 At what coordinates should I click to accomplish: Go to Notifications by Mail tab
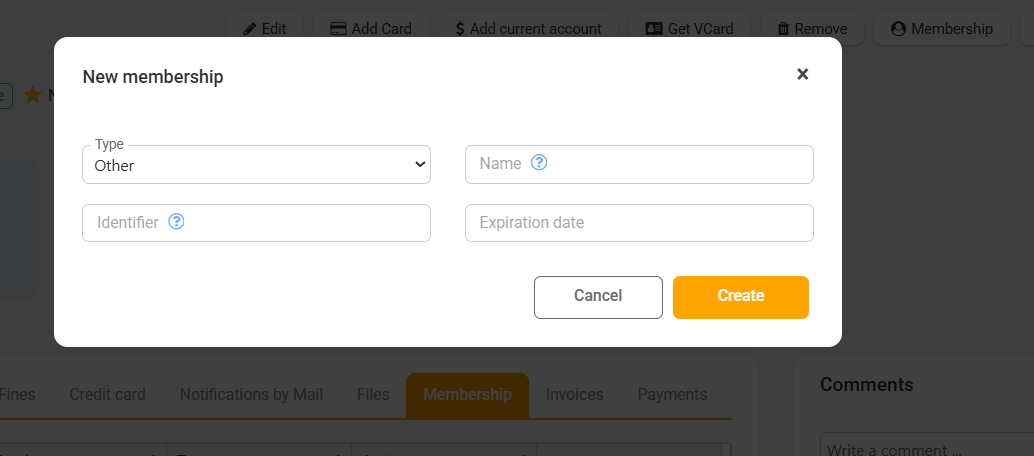pyautogui.click(x=251, y=395)
